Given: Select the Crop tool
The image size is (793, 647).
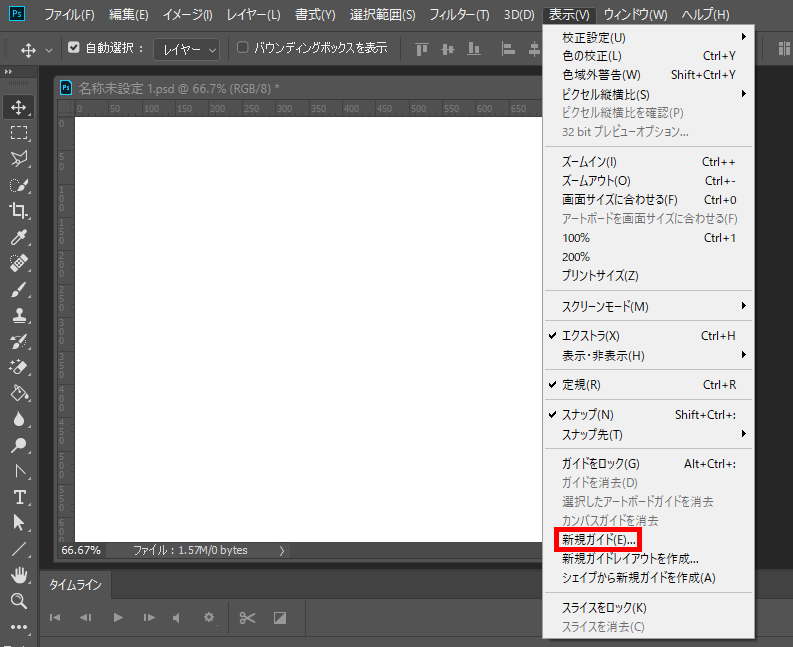Looking at the screenshot, I should click(x=19, y=211).
